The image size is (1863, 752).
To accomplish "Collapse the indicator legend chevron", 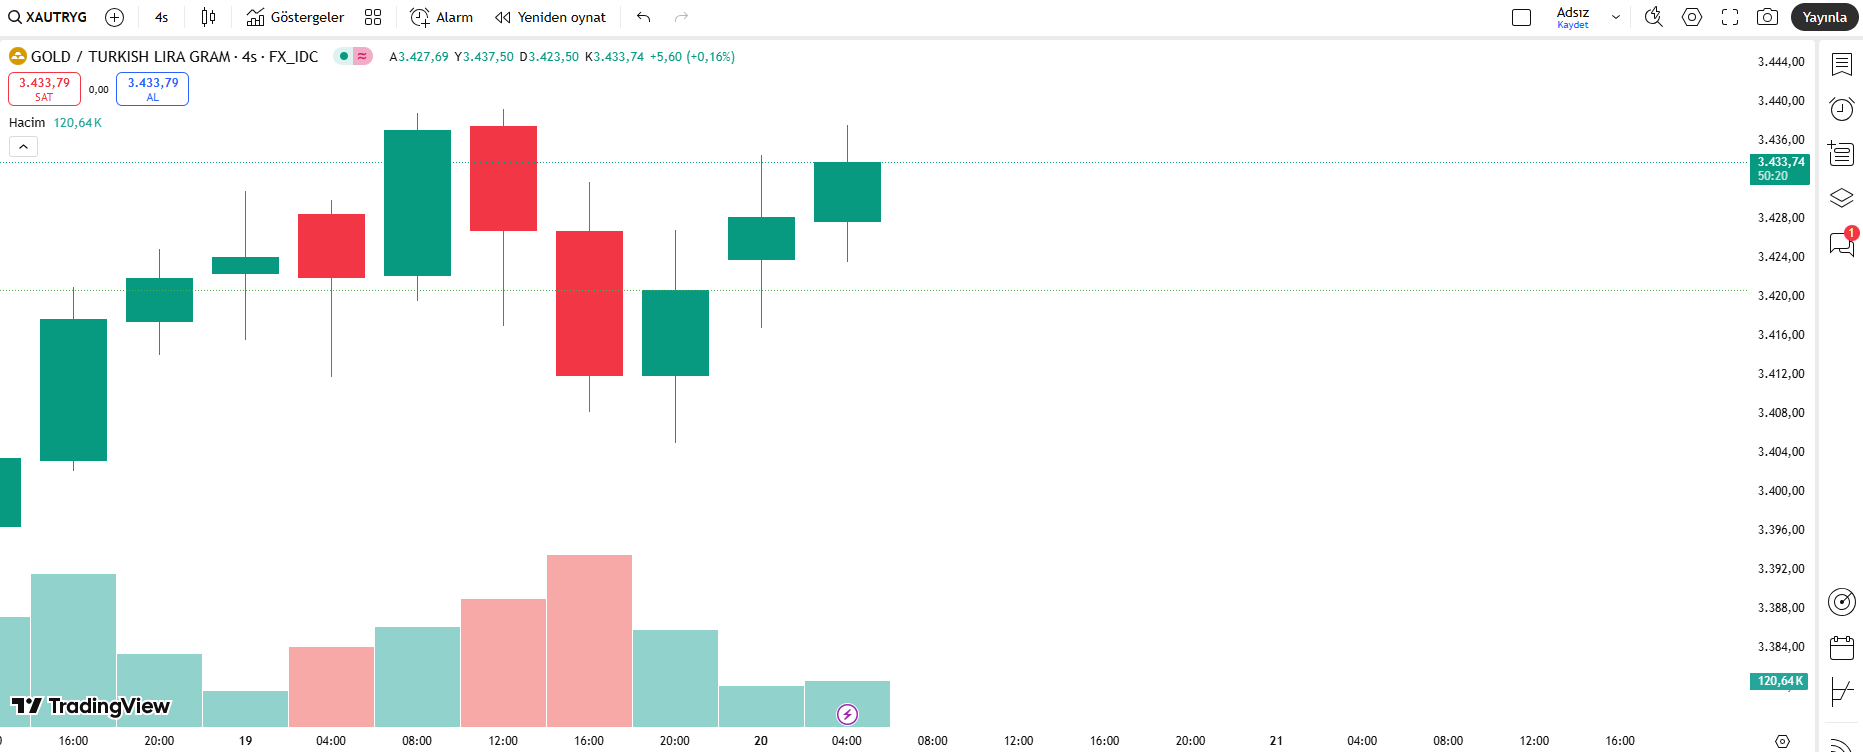I will point(23,147).
